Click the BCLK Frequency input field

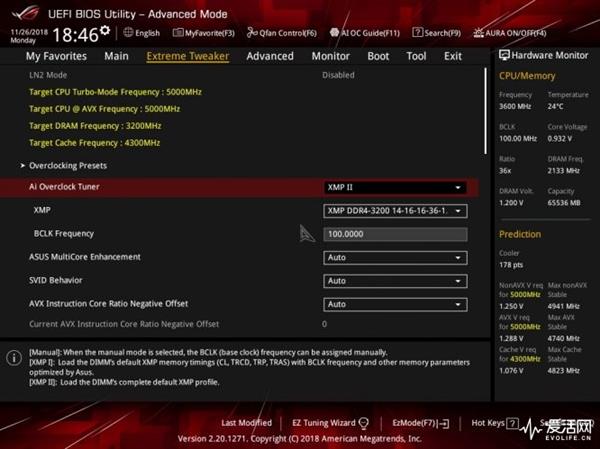(395, 234)
